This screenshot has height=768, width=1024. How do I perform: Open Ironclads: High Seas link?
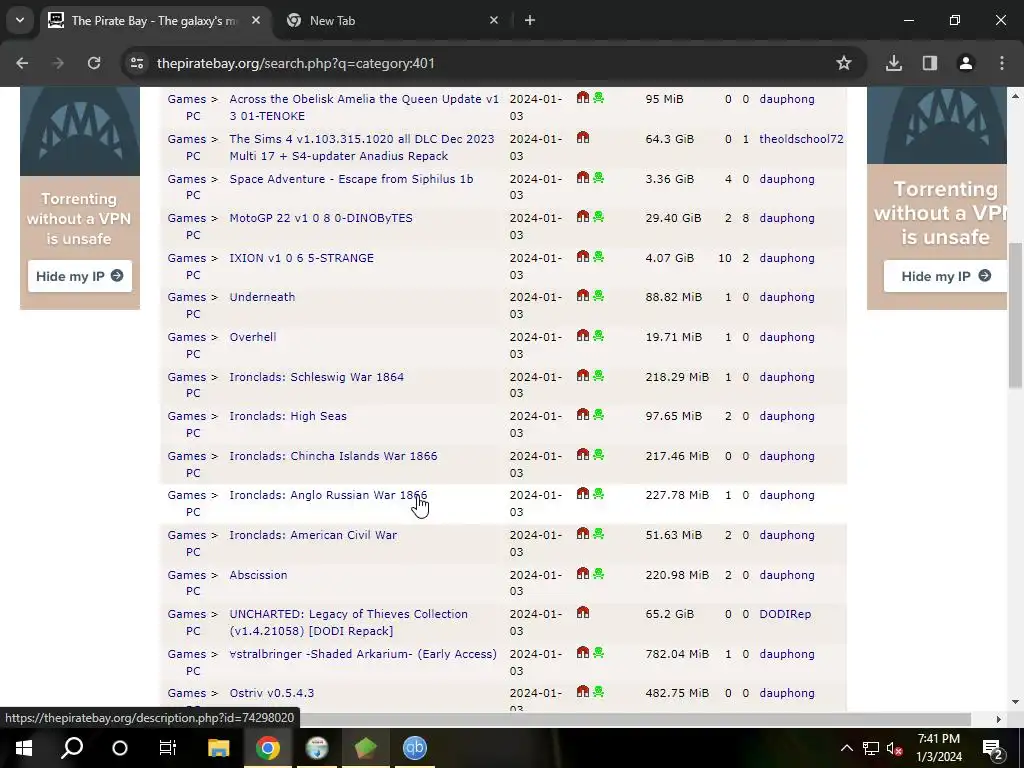point(288,416)
